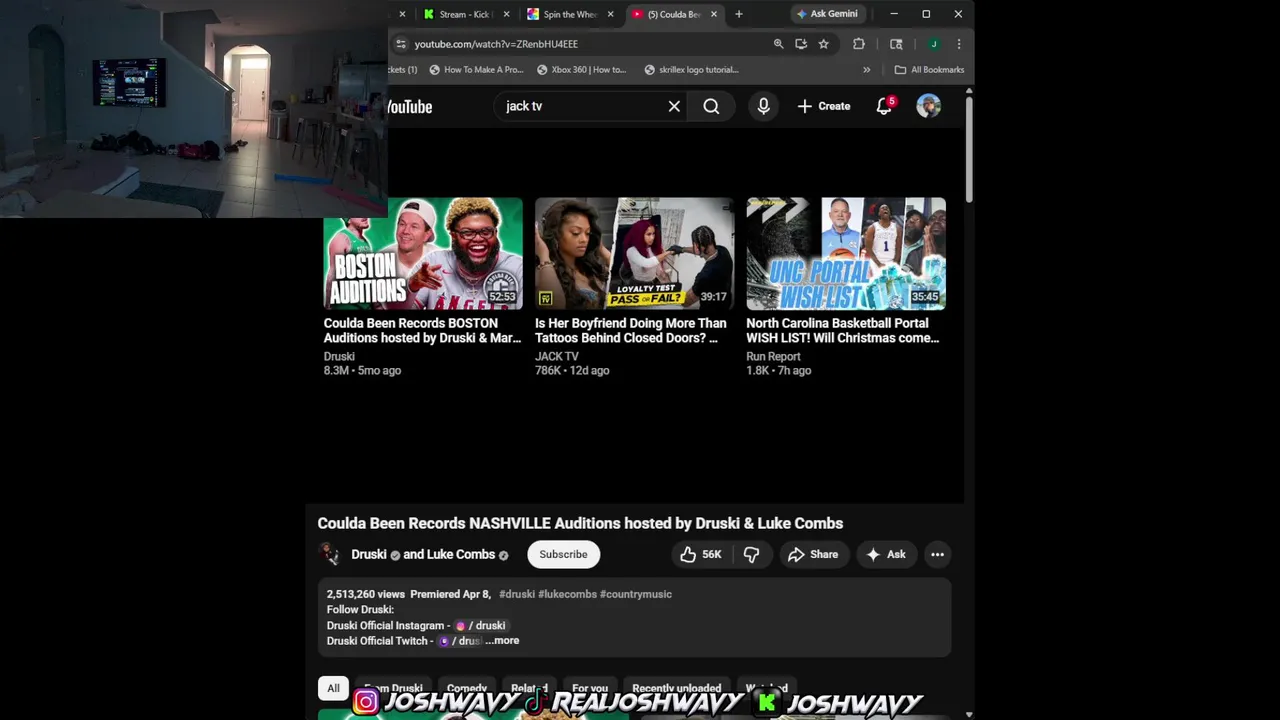The width and height of the screenshot is (1280, 720).
Task: Open the three-dot more actions menu
Action: (x=937, y=554)
